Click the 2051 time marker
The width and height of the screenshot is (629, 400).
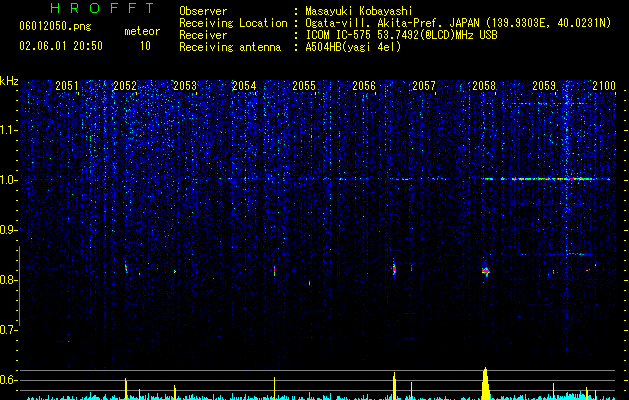(x=67, y=86)
